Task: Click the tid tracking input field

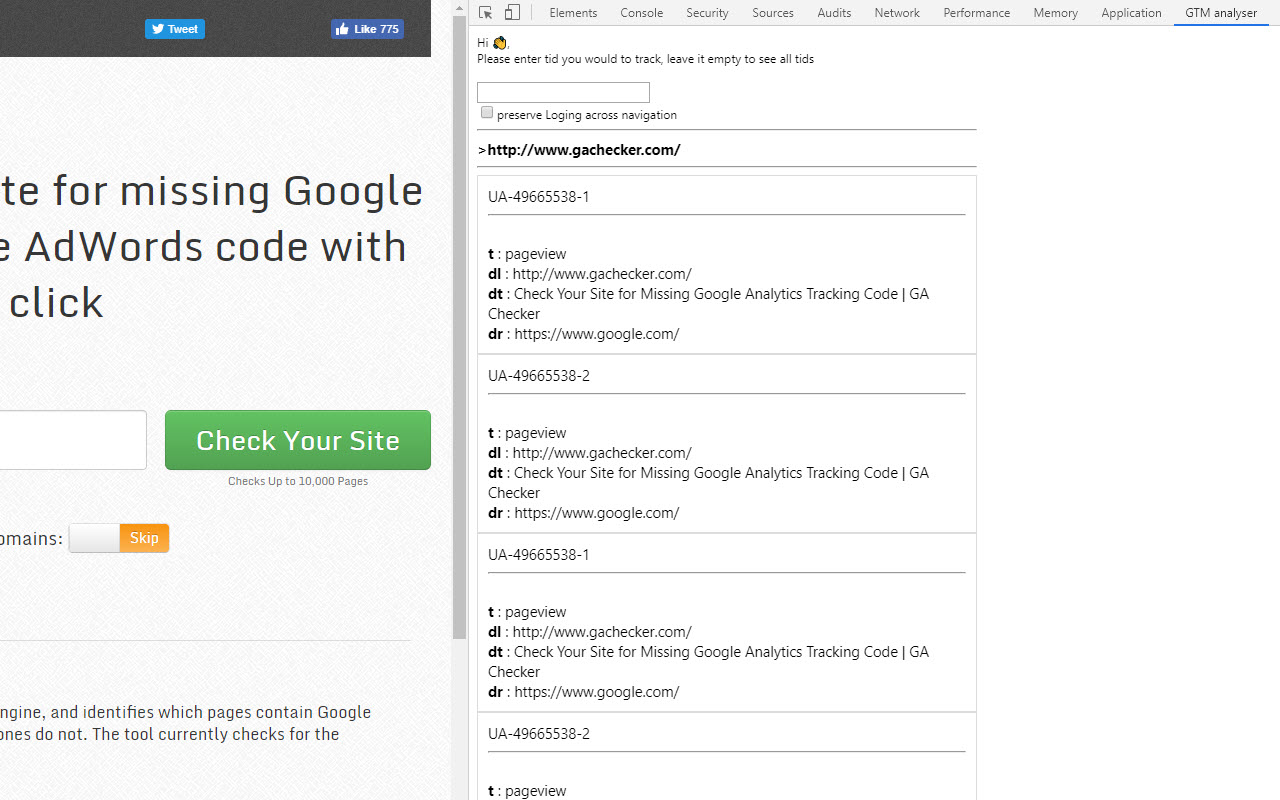Action: [563, 92]
